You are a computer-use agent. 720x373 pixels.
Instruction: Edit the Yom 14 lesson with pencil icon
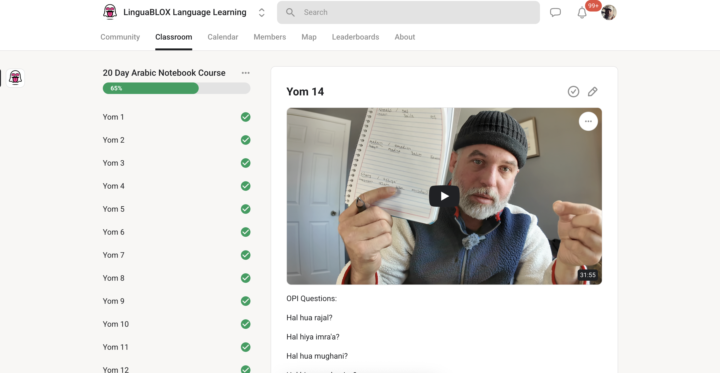[592, 91]
